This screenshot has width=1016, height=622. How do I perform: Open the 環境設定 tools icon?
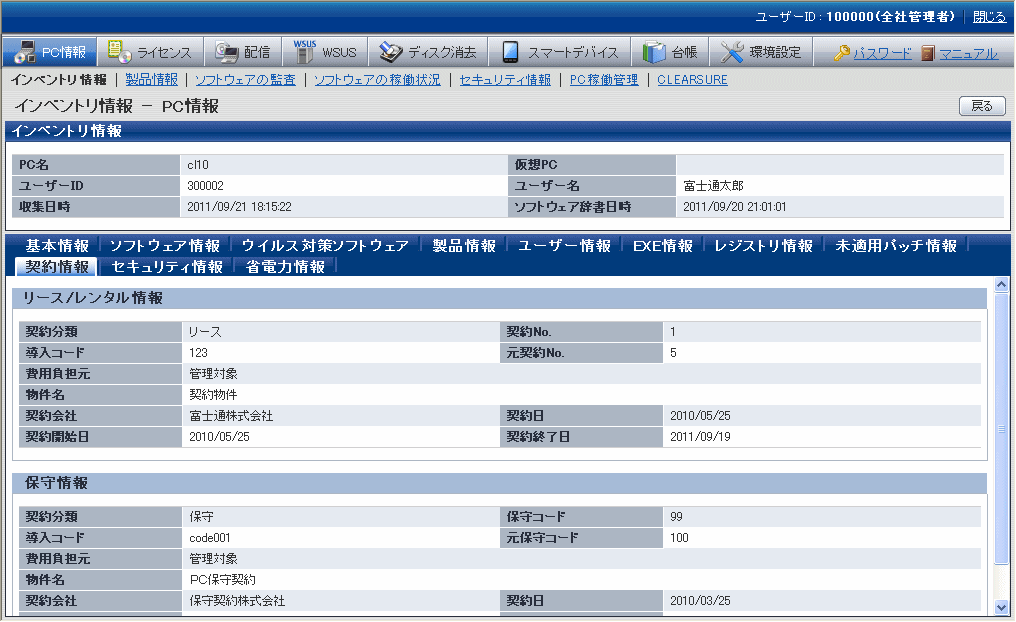pyautogui.click(x=733, y=53)
